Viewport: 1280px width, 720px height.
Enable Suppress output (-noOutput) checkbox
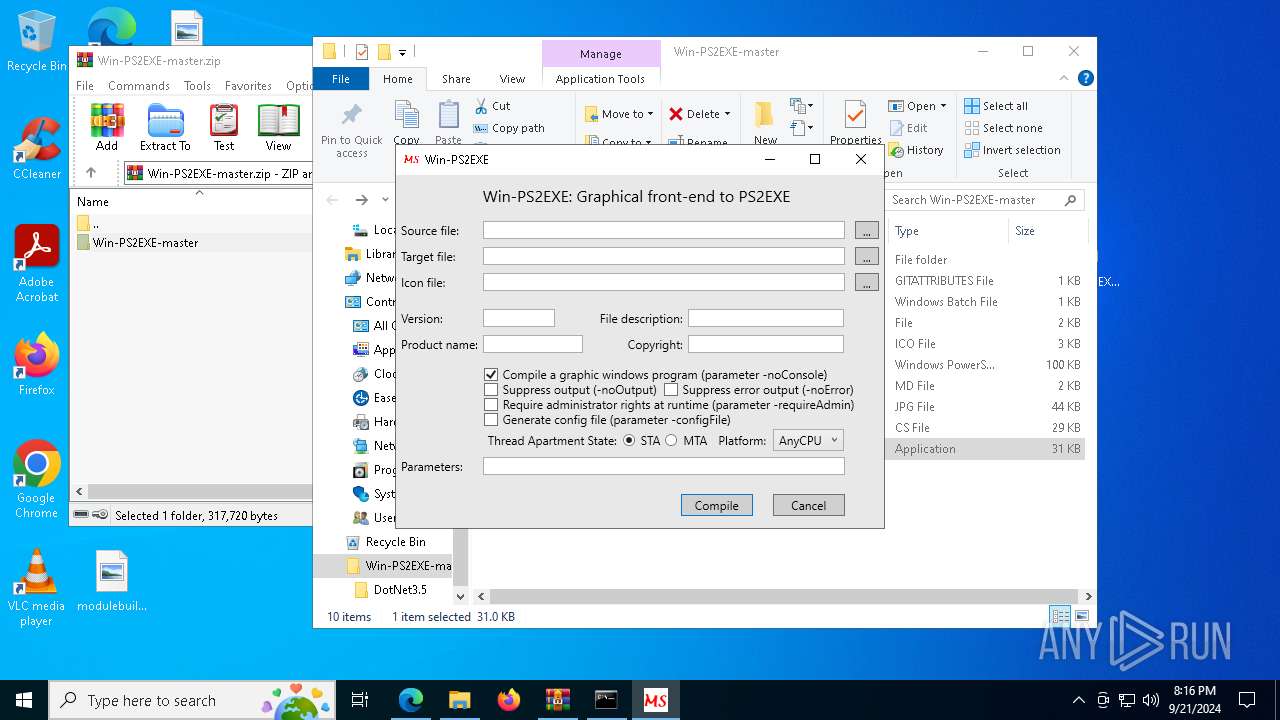coord(491,390)
